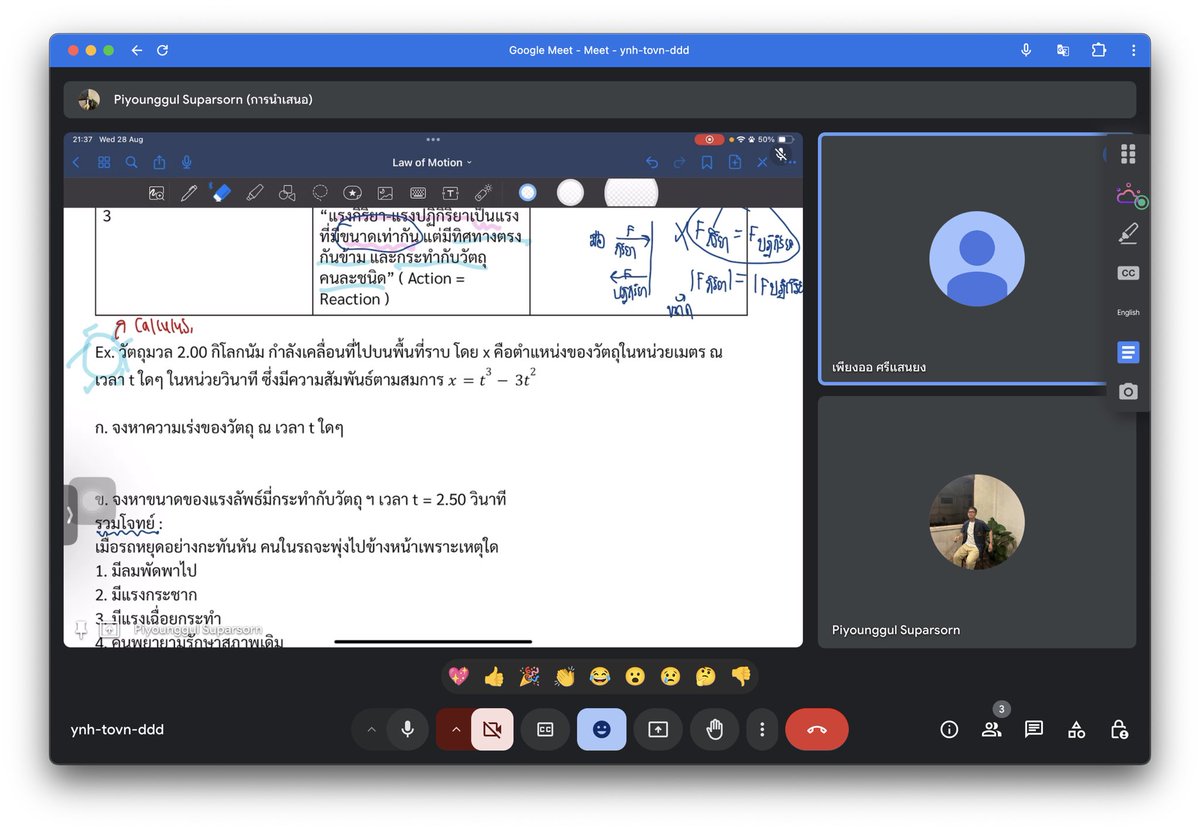
Task: Select the Highlighter tool
Action: (254, 193)
